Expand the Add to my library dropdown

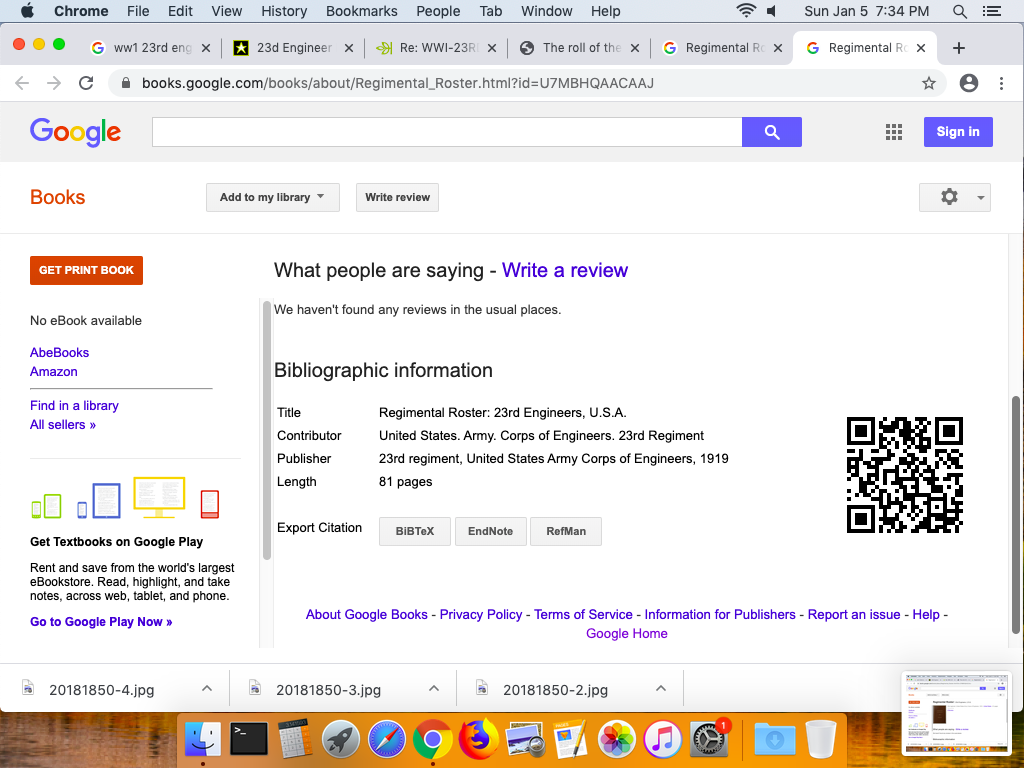[272, 197]
